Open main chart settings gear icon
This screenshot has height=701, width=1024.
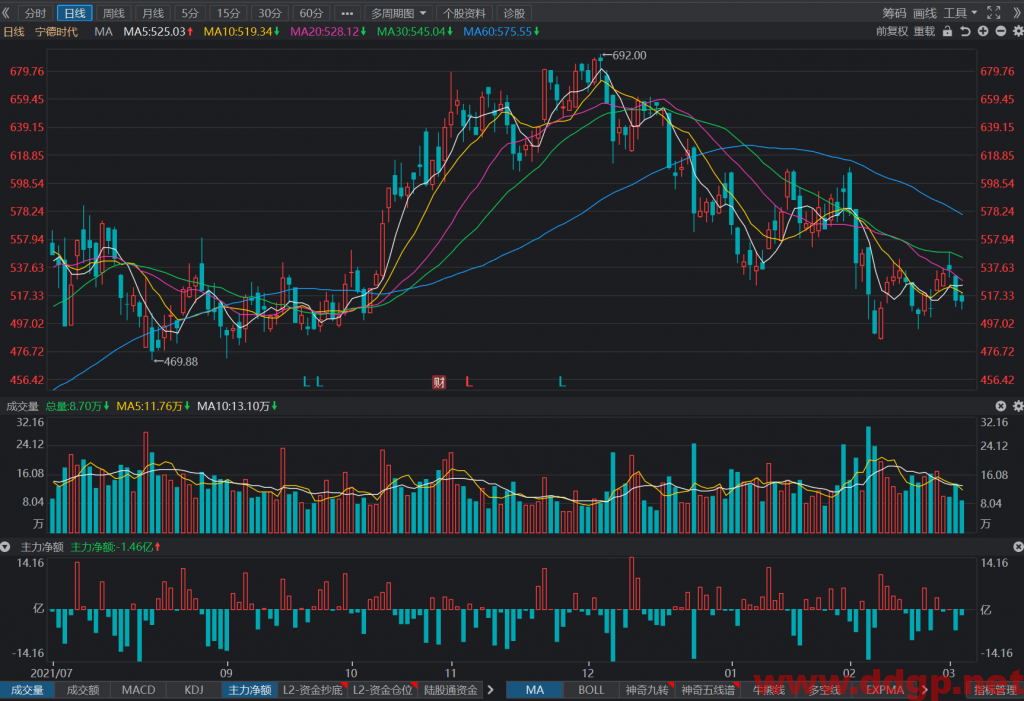tap(1017, 31)
